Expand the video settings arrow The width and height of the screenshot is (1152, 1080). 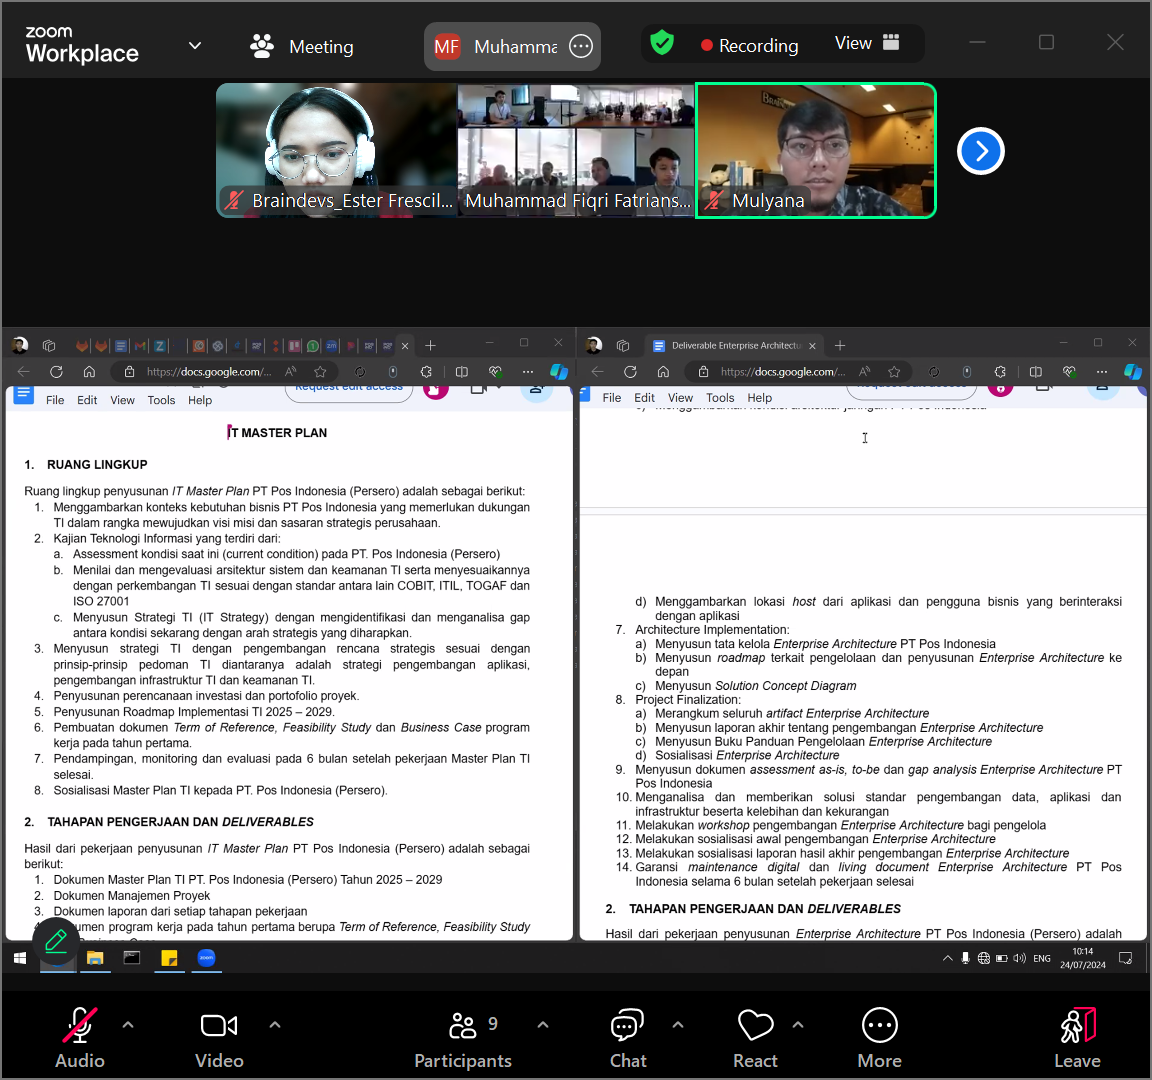[275, 1024]
